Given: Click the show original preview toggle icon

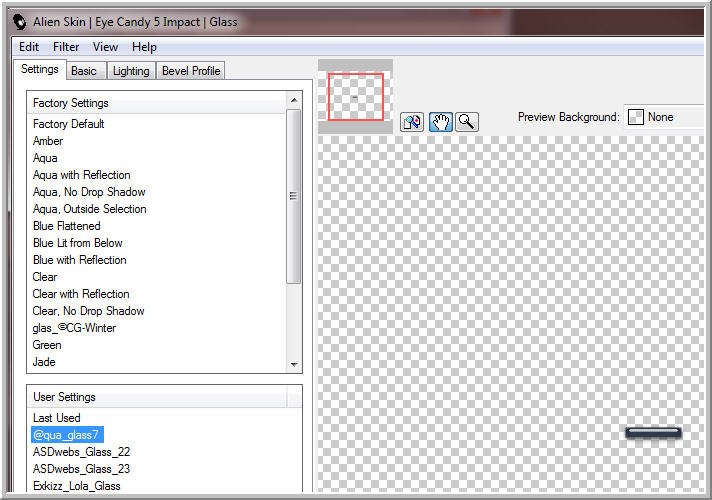Looking at the screenshot, I should pos(412,122).
